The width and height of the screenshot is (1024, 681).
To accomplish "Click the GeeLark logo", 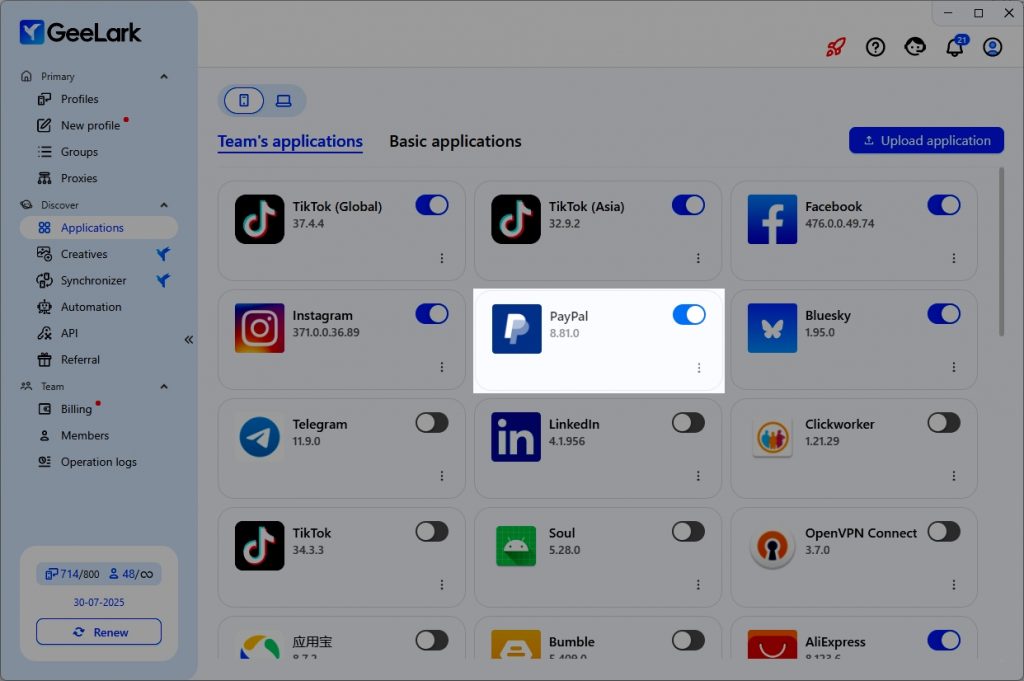I will coord(80,32).
